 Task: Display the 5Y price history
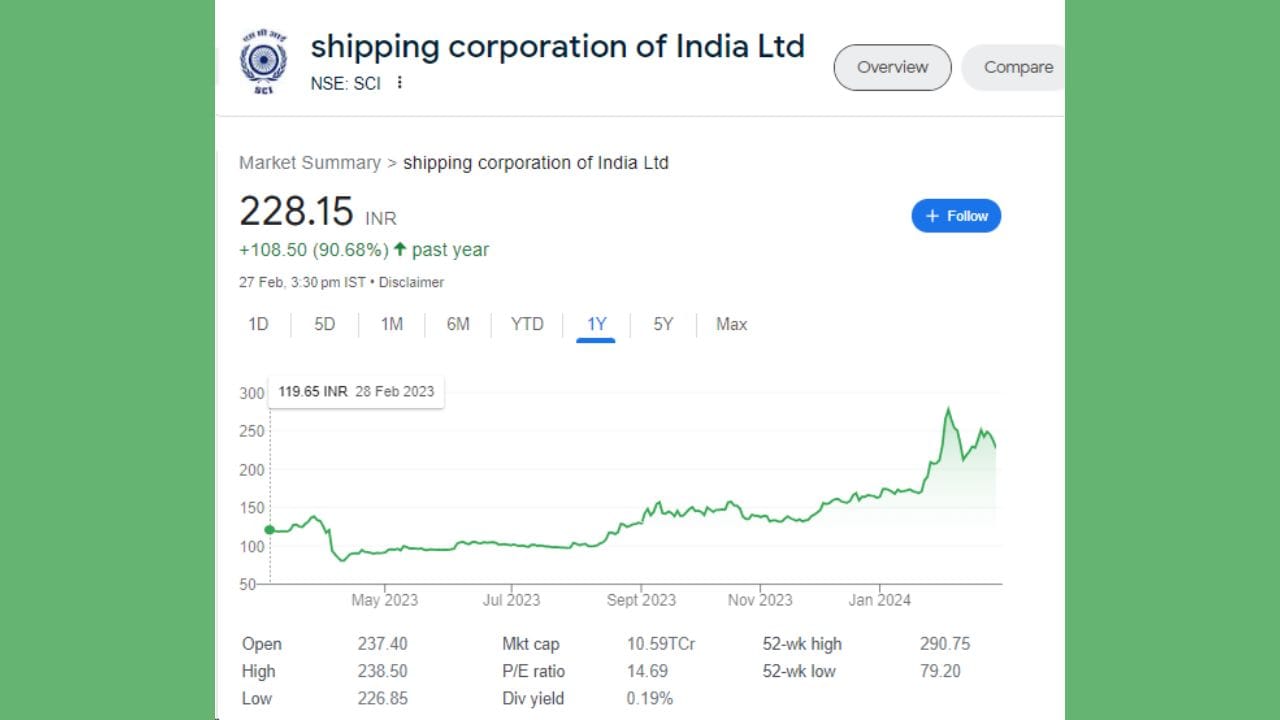coord(663,324)
